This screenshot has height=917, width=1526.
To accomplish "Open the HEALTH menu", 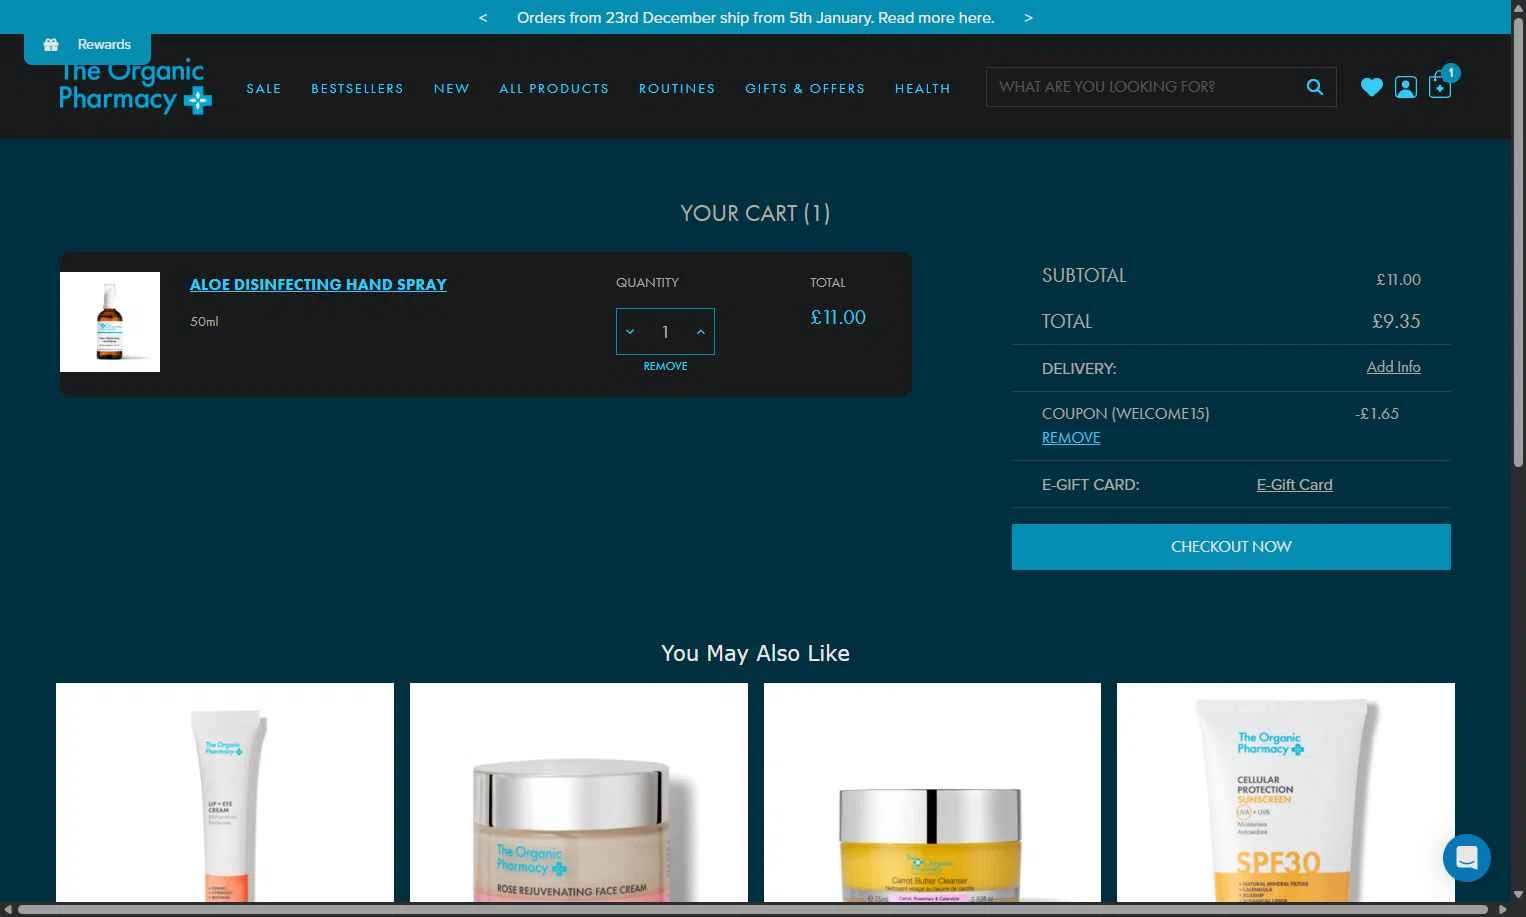I will (x=922, y=88).
